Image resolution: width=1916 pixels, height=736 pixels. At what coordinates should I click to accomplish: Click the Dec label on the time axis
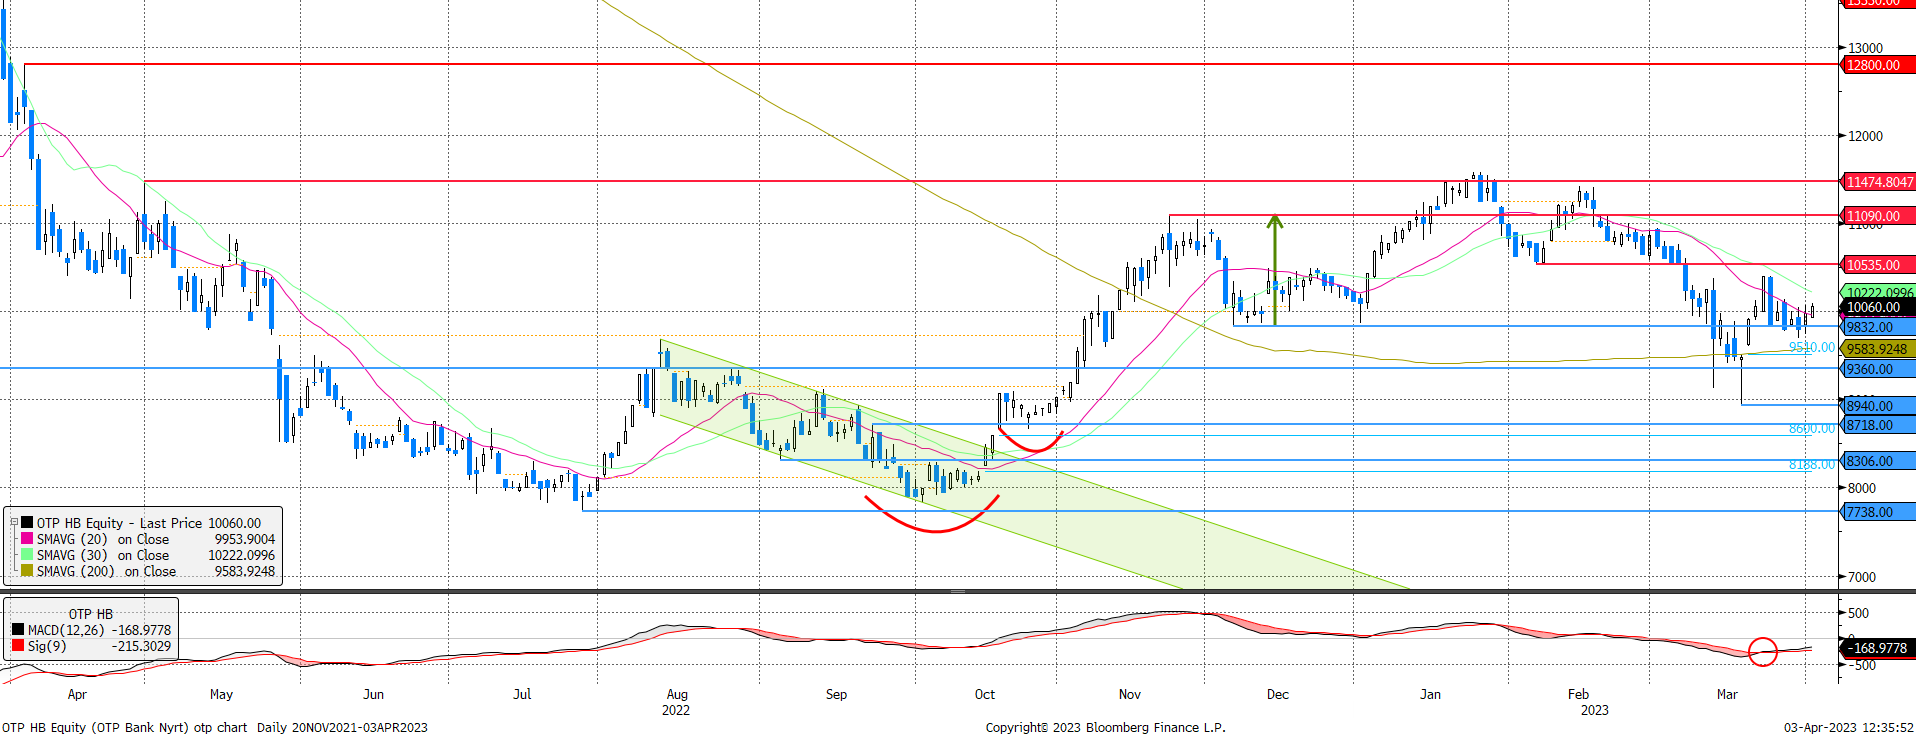pos(1278,694)
